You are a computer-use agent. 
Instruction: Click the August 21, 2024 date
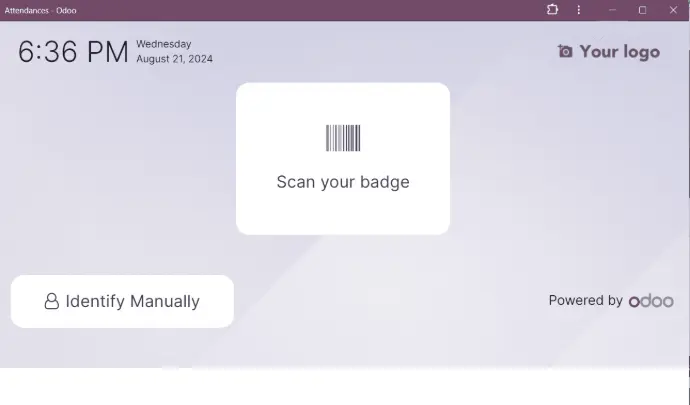point(174,59)
